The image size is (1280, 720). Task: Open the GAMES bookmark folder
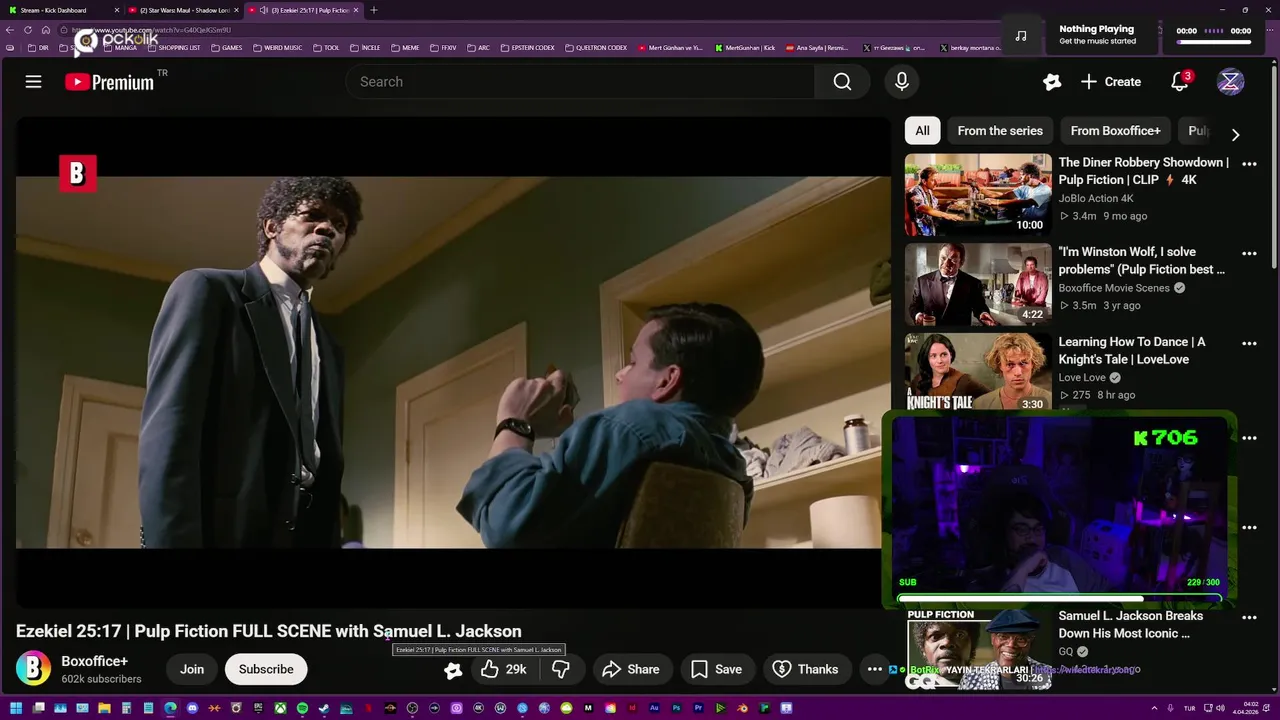[226, 48]
